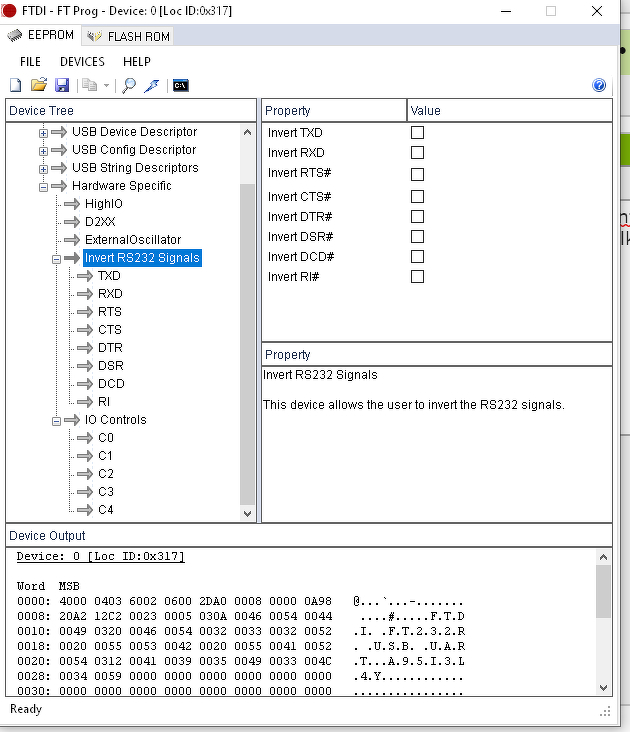Select the TXD tree item
This screenshot has width=630, height=732.
coord(109,276)
